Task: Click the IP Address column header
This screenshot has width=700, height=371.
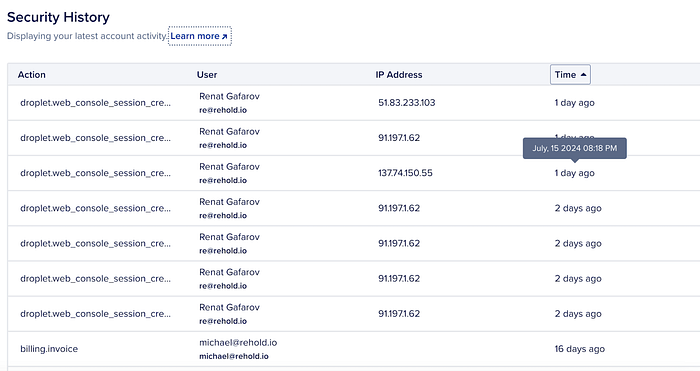Action: [399, 75]
